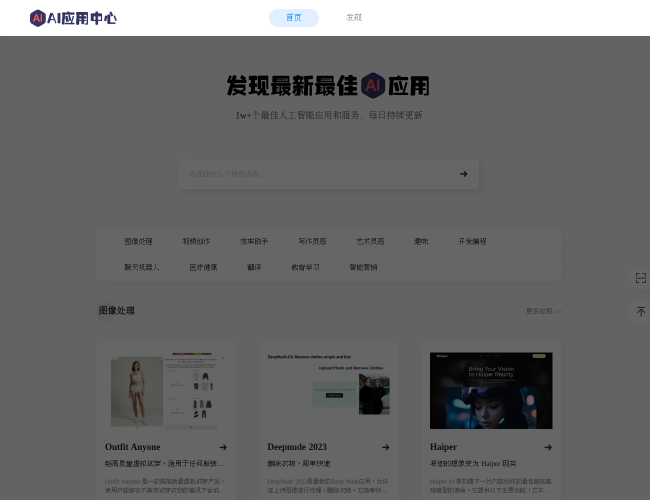650x500 pixels.
Task: Open Deepnude 2023 via its arrow icon
Action: (x=386, y=447)
